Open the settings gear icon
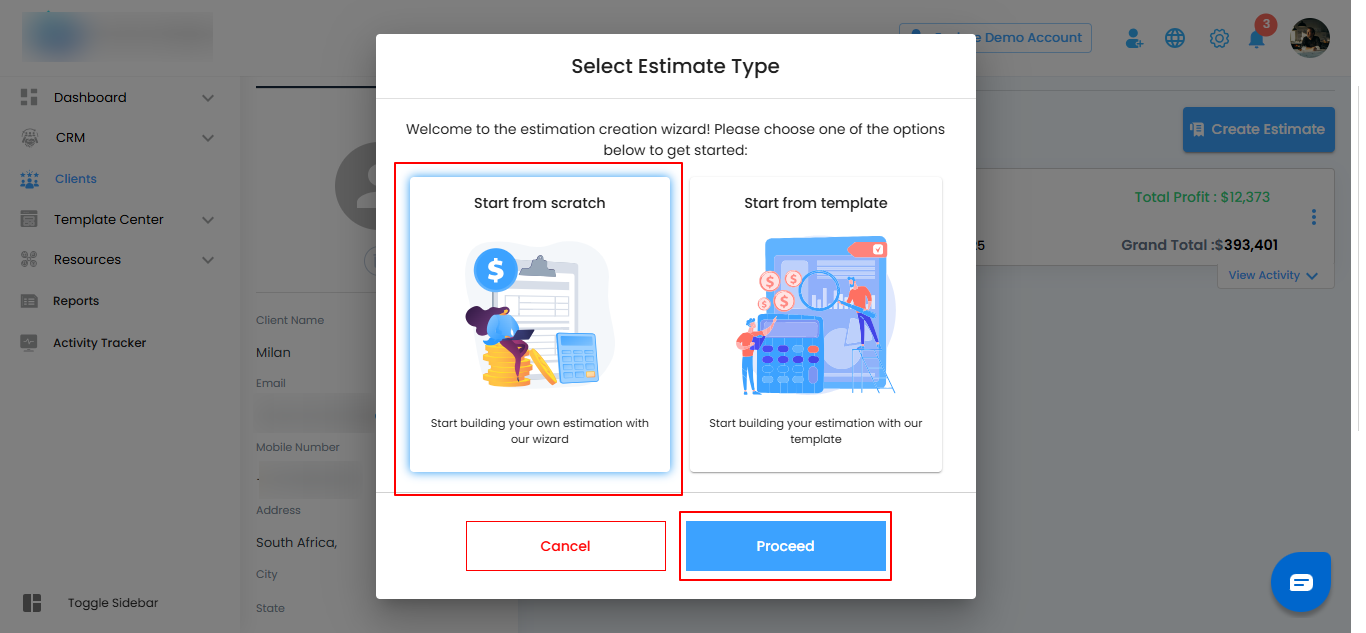 (1219, 39)
